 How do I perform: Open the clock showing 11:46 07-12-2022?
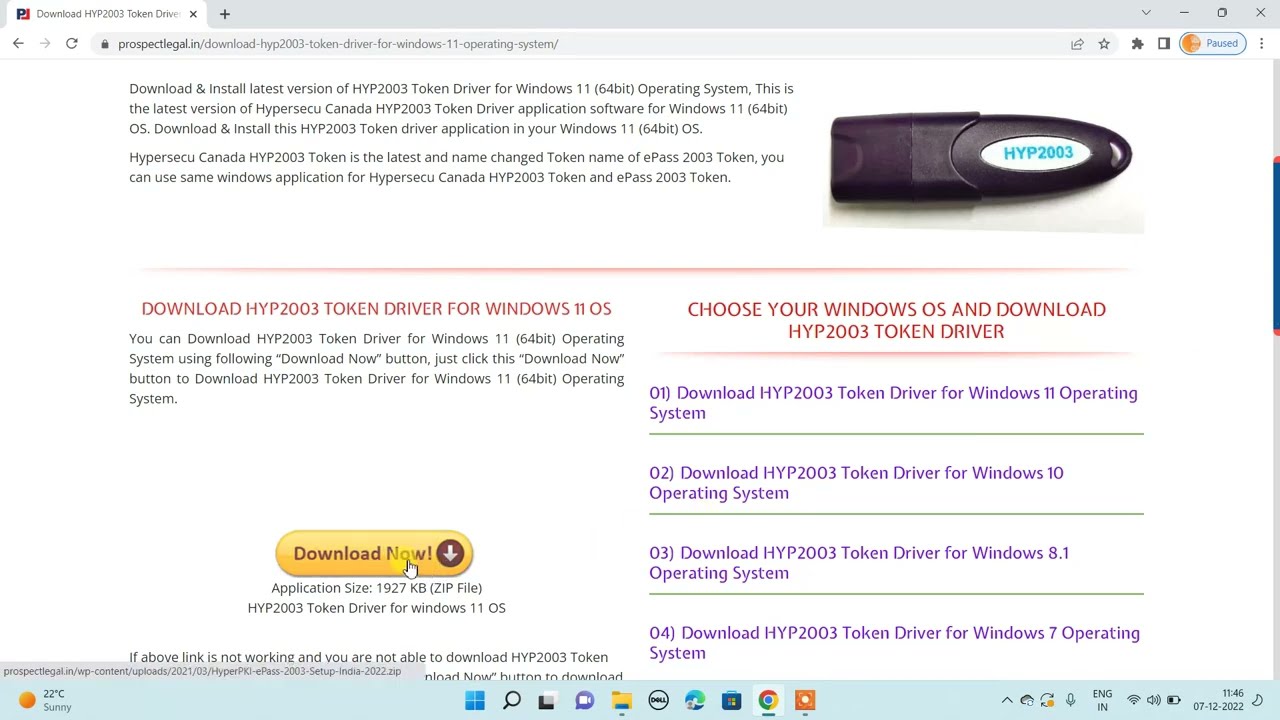point(1218,700)
